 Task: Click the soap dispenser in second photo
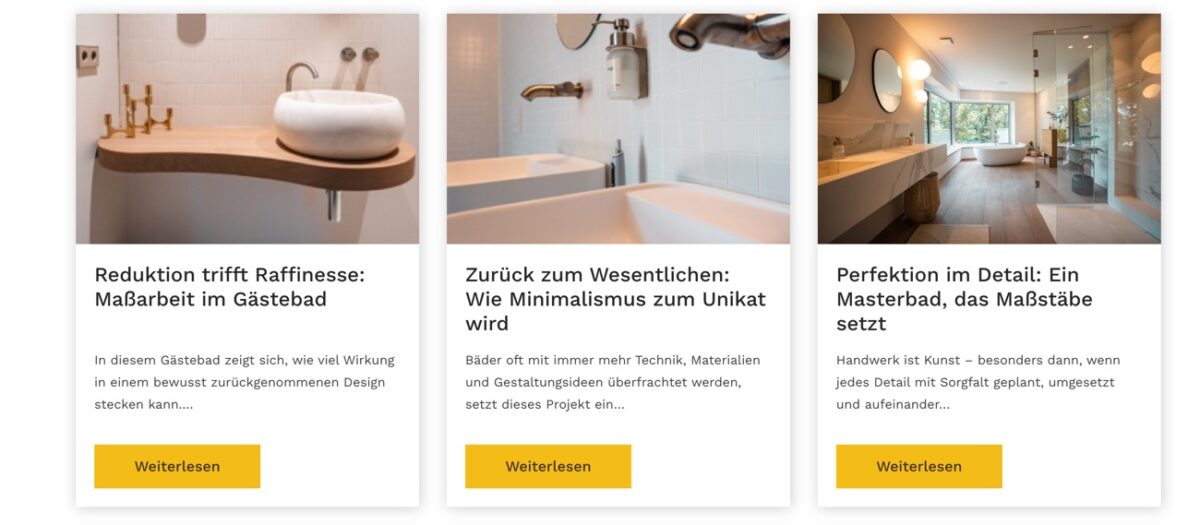tap(624, 60)
